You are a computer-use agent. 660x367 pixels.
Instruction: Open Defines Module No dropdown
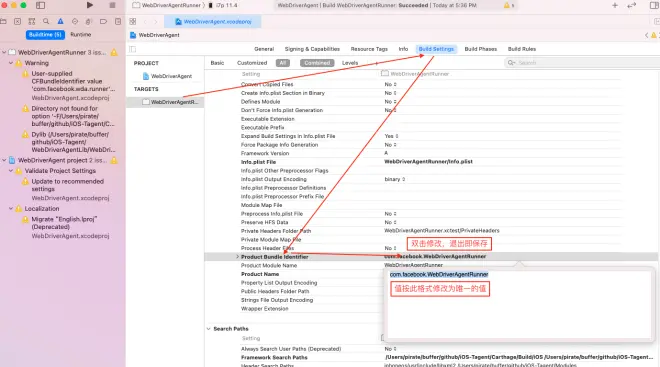(x=391, y=101)
